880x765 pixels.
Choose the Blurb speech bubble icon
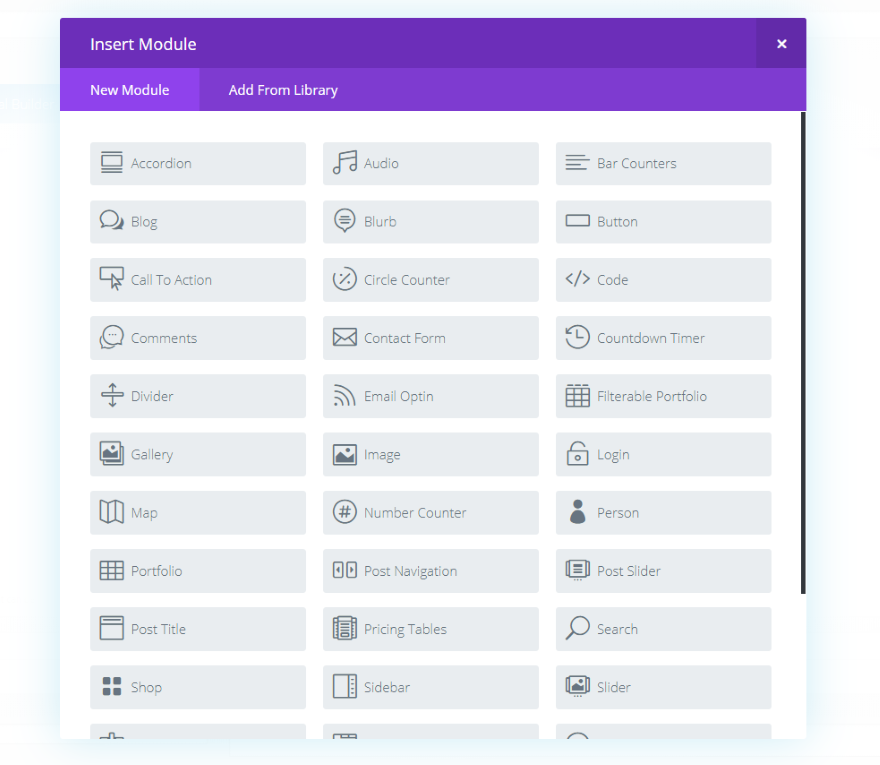pyautogui.click(x=345, y=221)
